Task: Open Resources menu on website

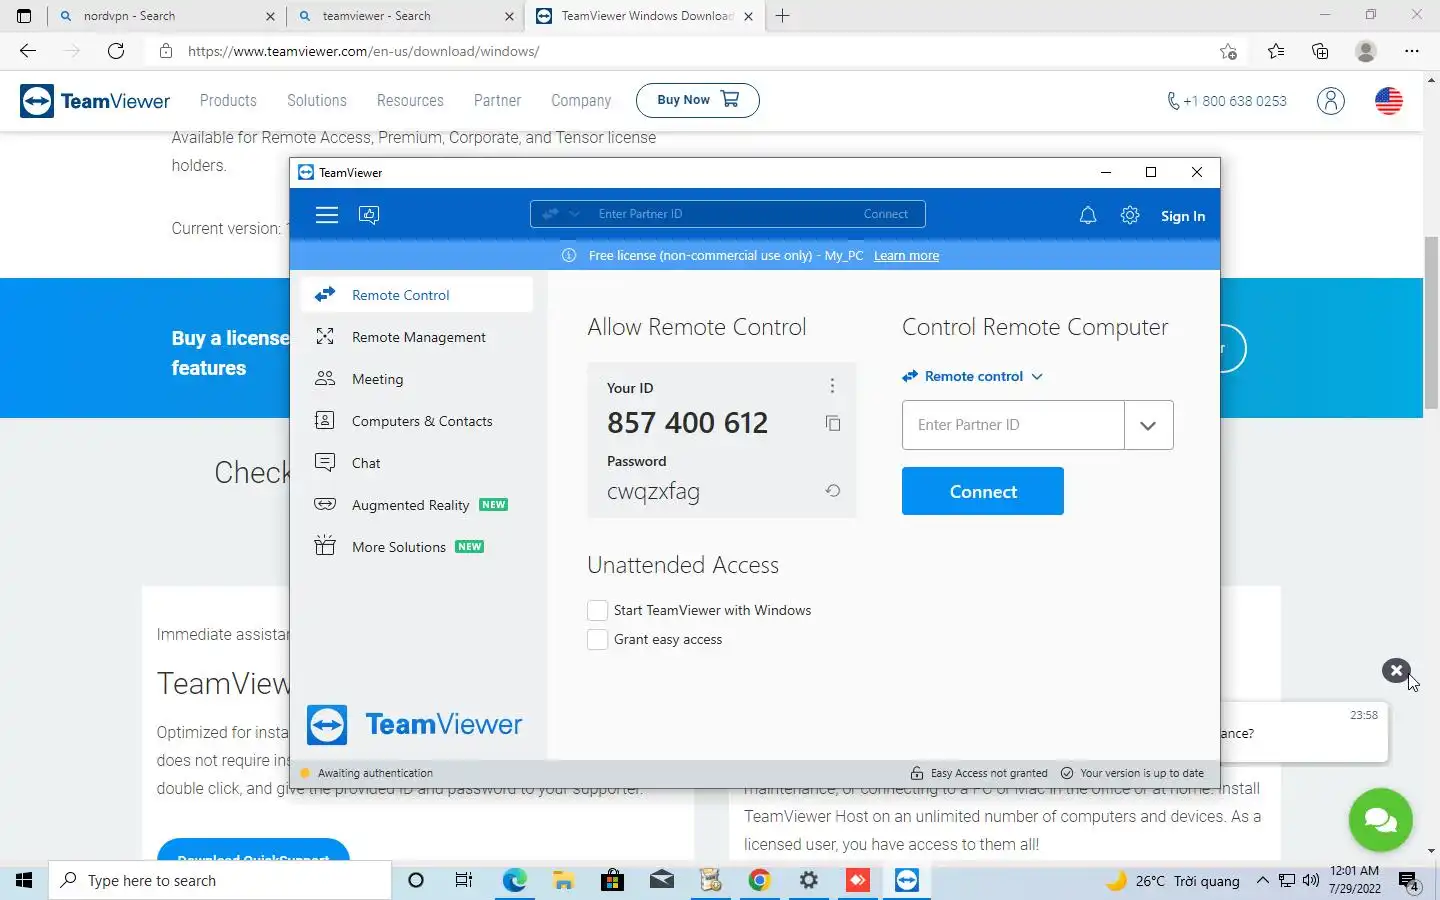Action: (x=410, y=101)
